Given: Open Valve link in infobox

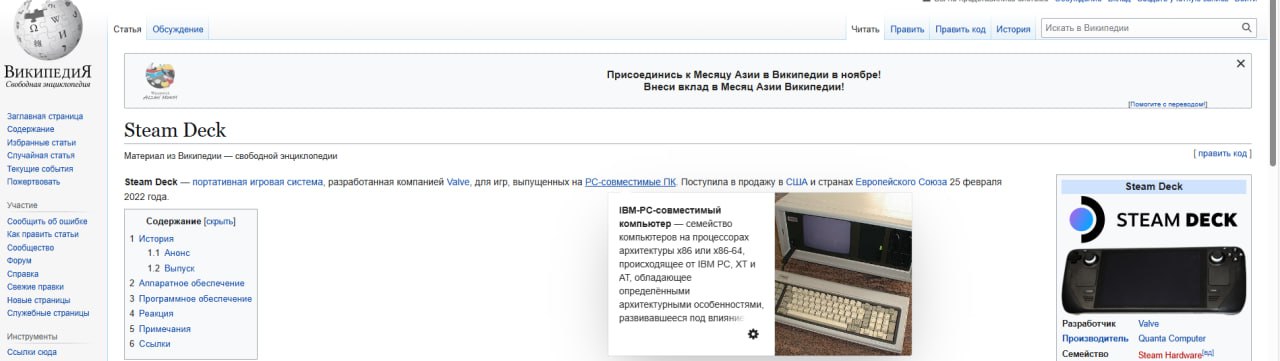Looking at the screenshot, I should [x=1149, y=324].
